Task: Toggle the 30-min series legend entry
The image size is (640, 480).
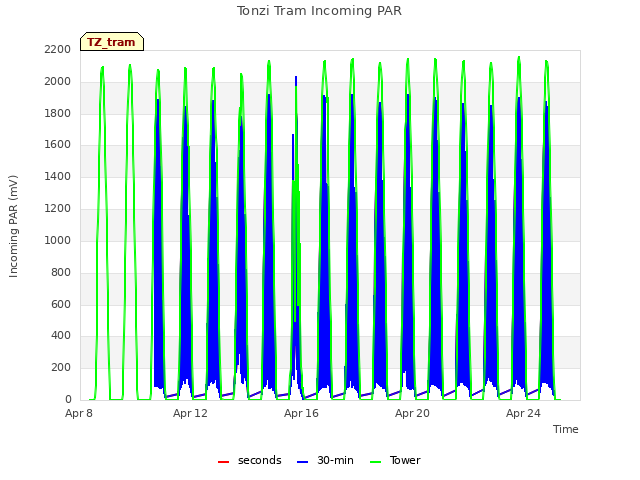Action: coord(325,460)
